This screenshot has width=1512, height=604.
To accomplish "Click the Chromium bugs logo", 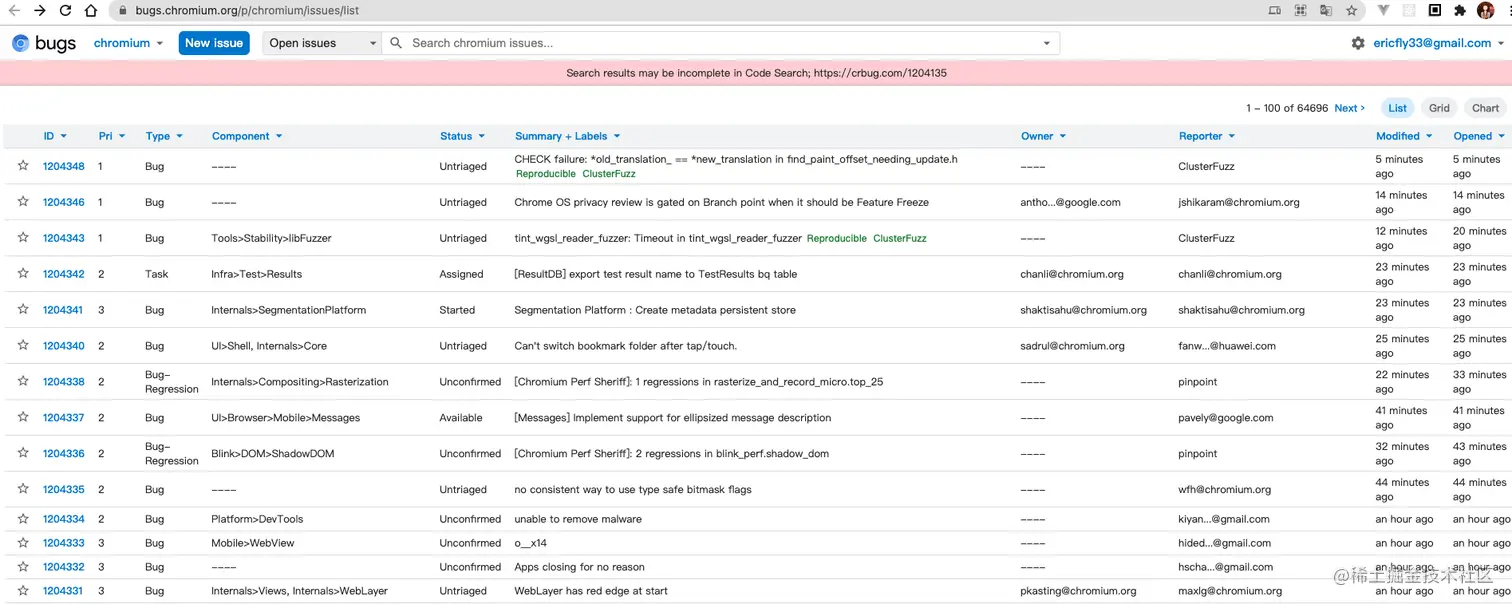I will coord(44,43).
